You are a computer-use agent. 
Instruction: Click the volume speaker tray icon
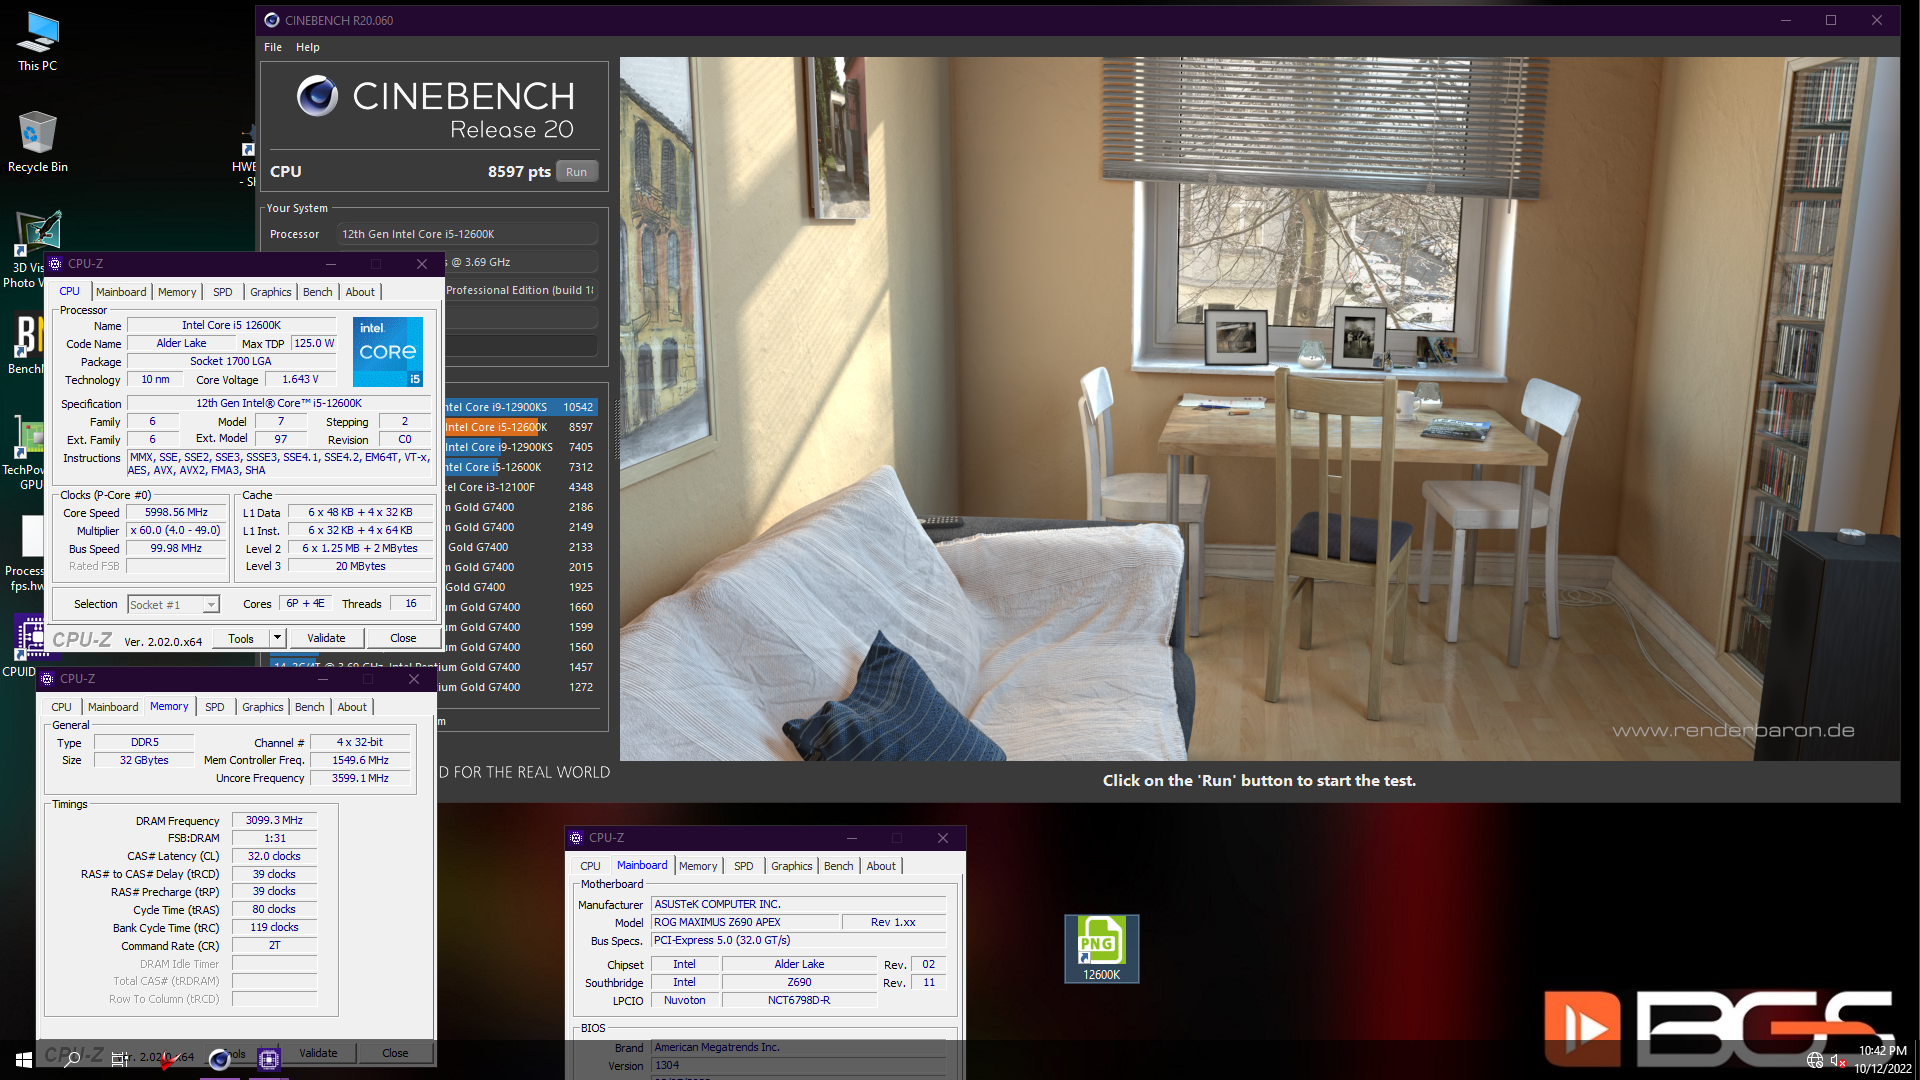pyautogui.click(x=1838, y=1060)
